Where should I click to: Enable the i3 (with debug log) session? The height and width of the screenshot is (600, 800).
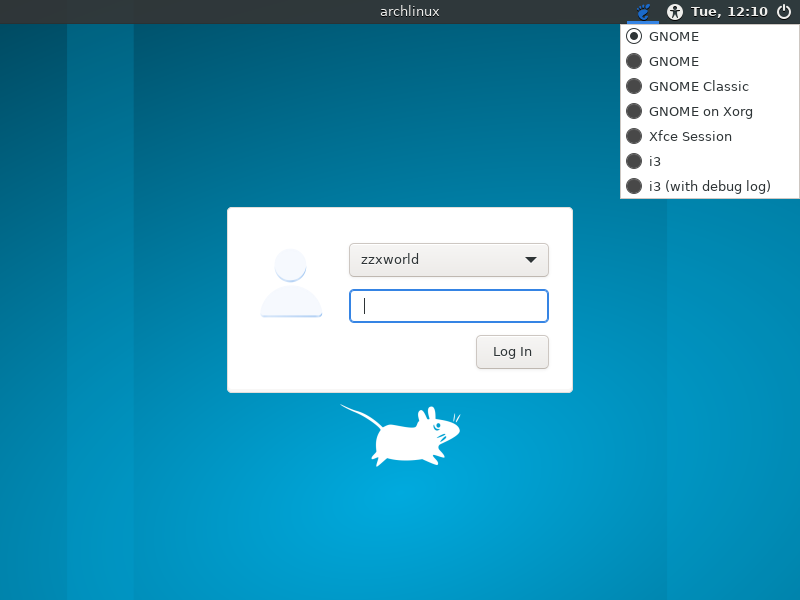[x=634, y=186]
